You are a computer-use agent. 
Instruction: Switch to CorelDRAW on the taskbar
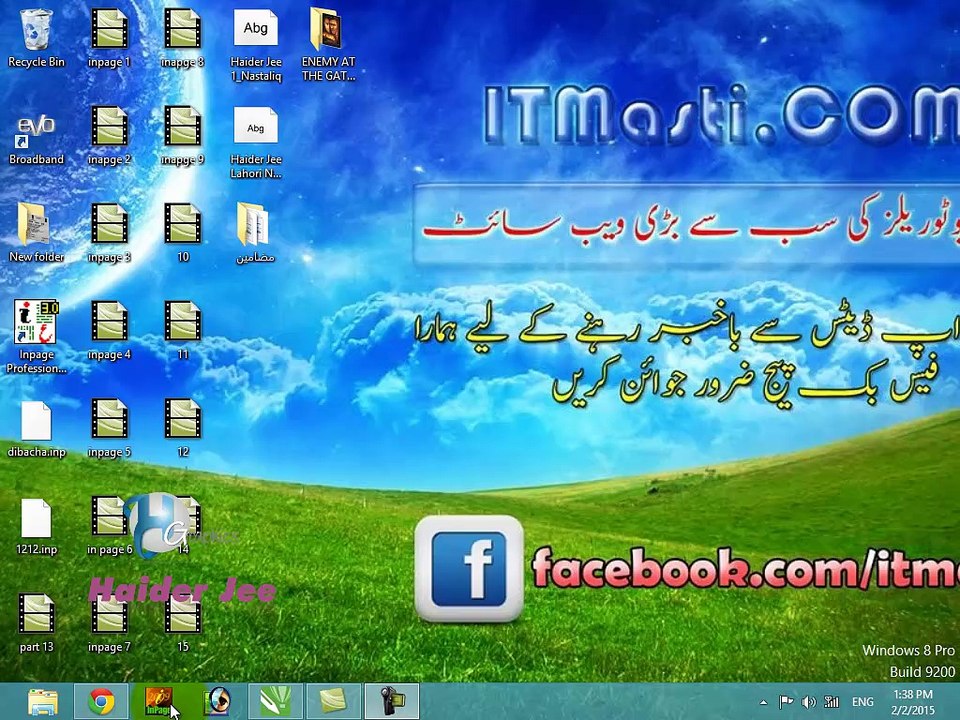(276, 702)
